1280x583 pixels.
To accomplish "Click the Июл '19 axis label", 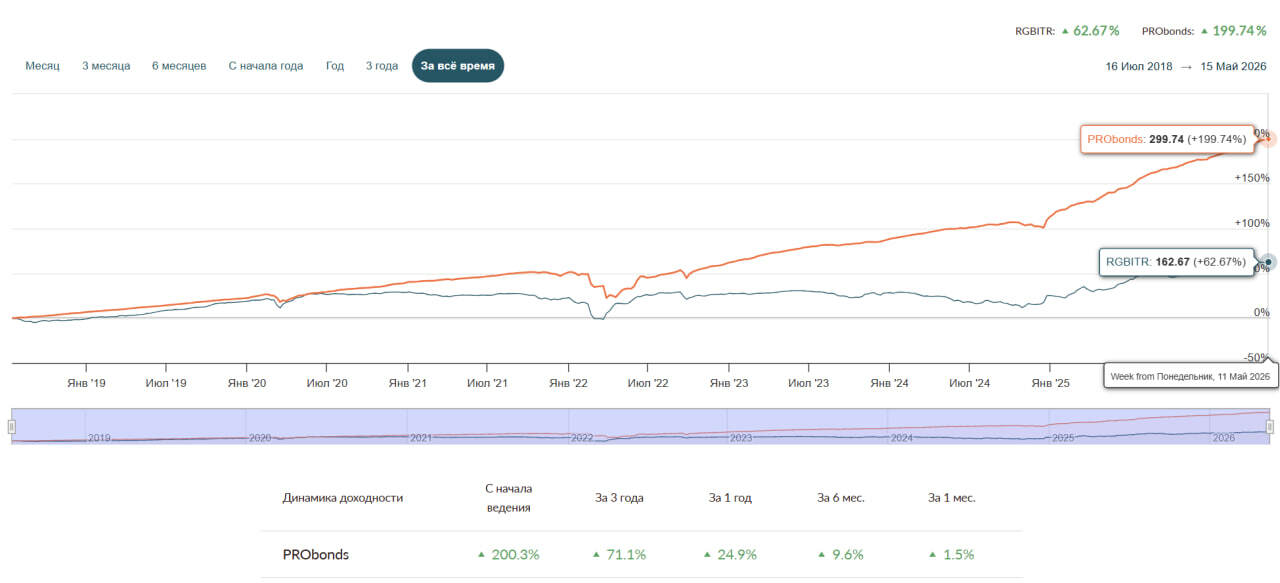I will coord(166,383).
